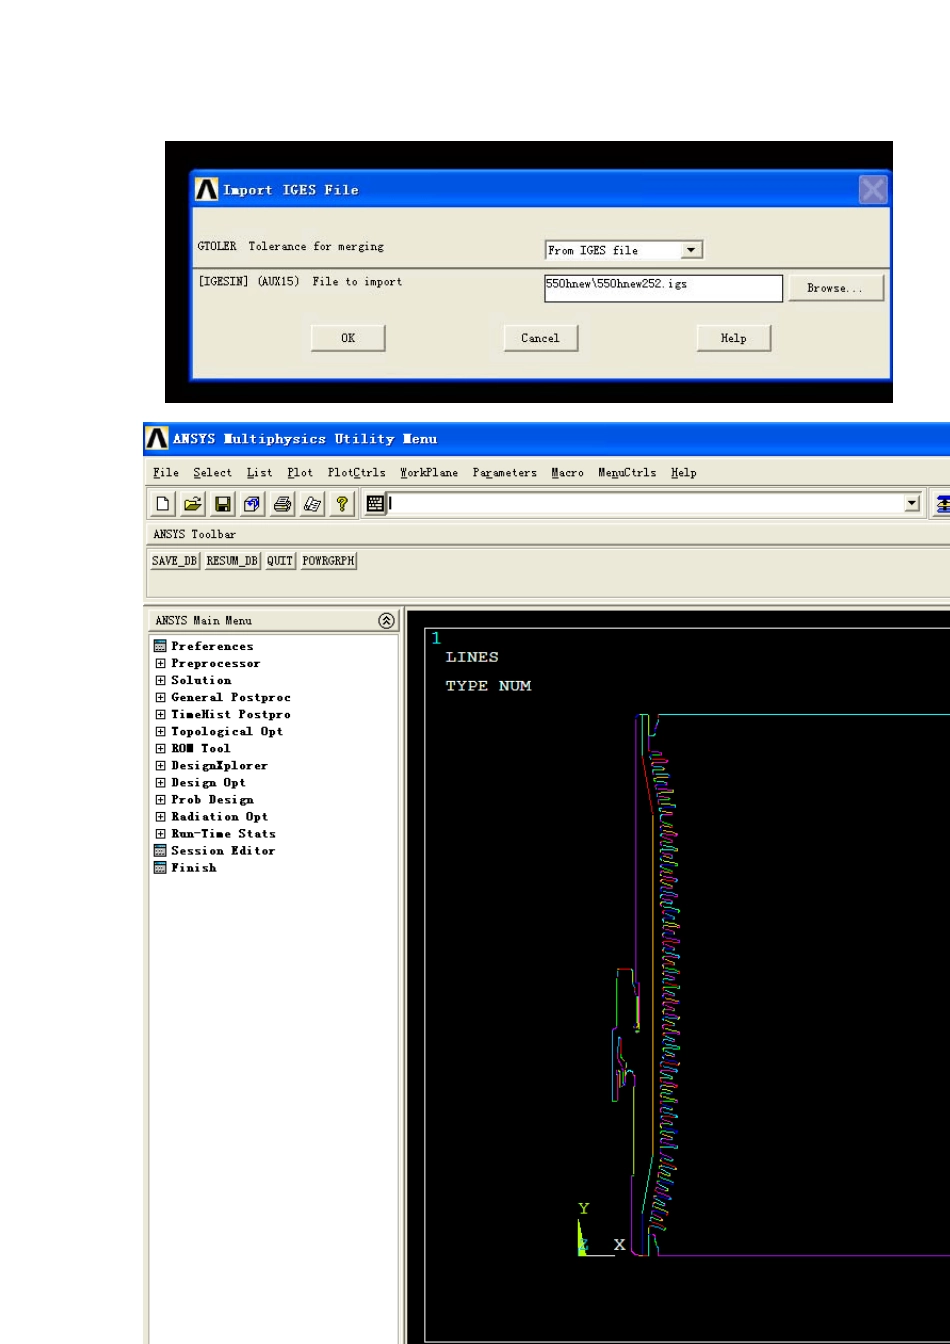Click the Pan-Zoom-Rotate cube icon
Image resolution: width=950 pixels, height=1344 pixels.
click(x=253, y=505)
